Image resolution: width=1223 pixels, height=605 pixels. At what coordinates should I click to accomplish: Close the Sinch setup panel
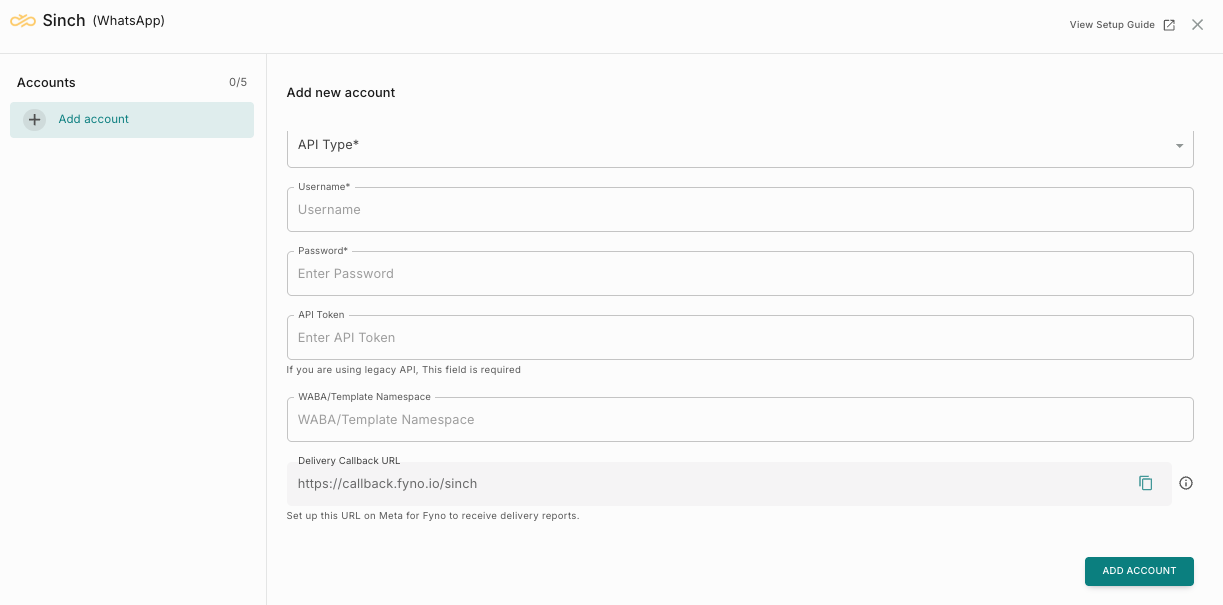(1197, 25)
